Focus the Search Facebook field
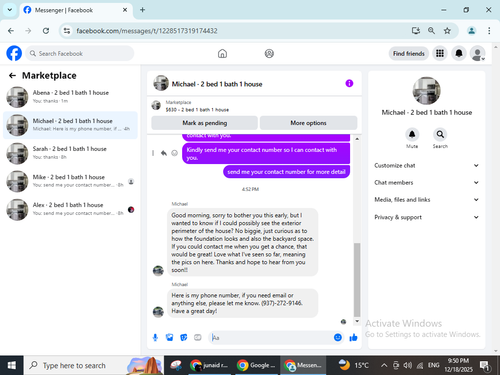 coord(80,53)
